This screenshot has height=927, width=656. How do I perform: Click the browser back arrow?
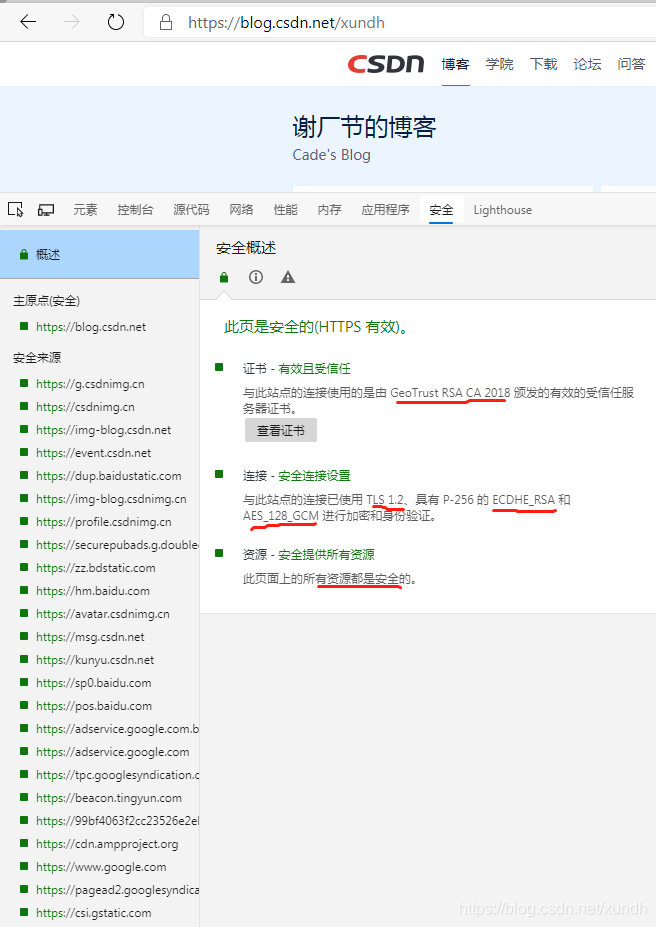click(28, 22)
